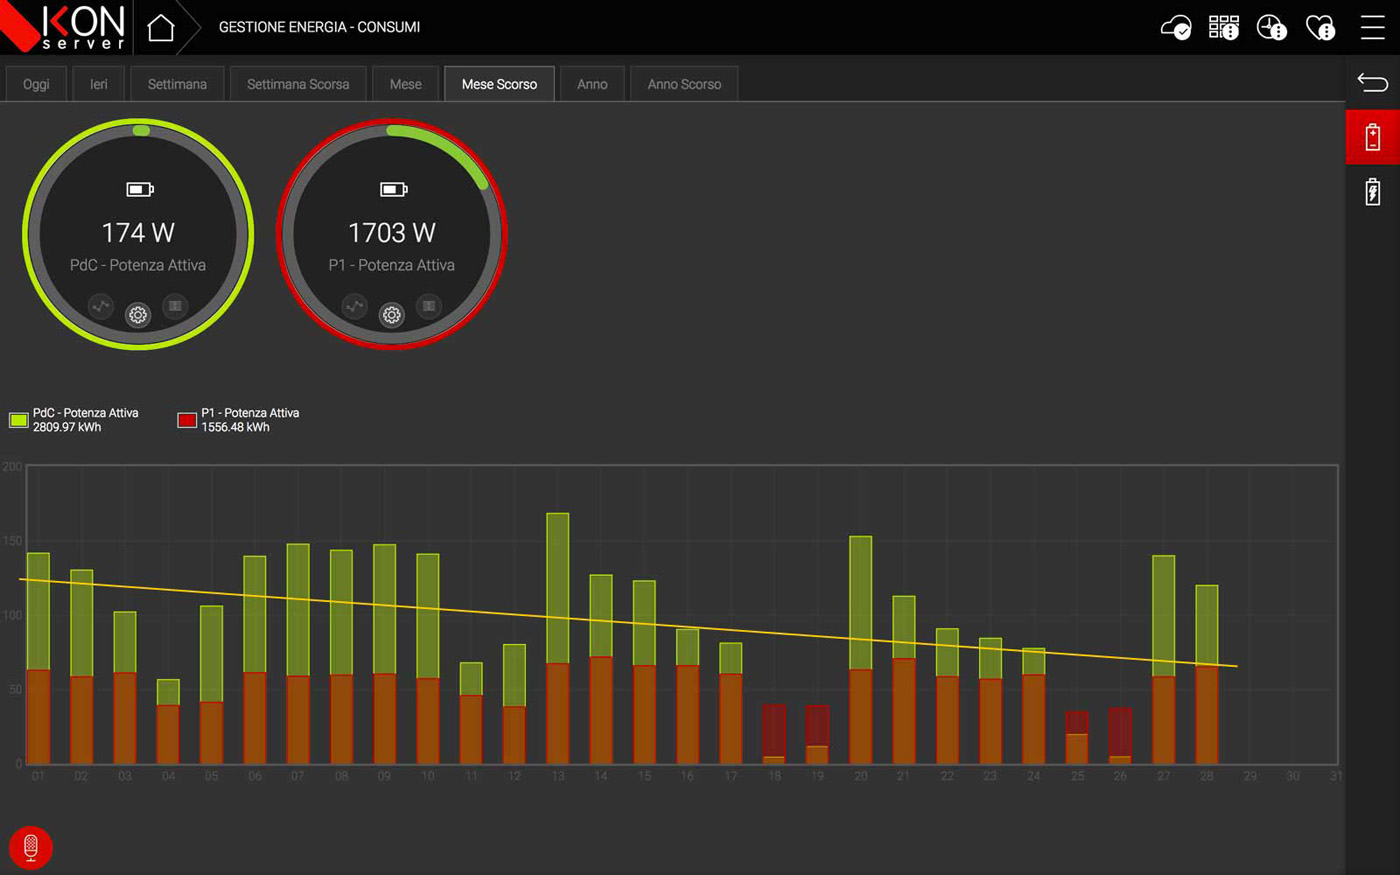
Task: Open the cloud connection status icon
Action: pyautogui.click(x=1175, y=27)
